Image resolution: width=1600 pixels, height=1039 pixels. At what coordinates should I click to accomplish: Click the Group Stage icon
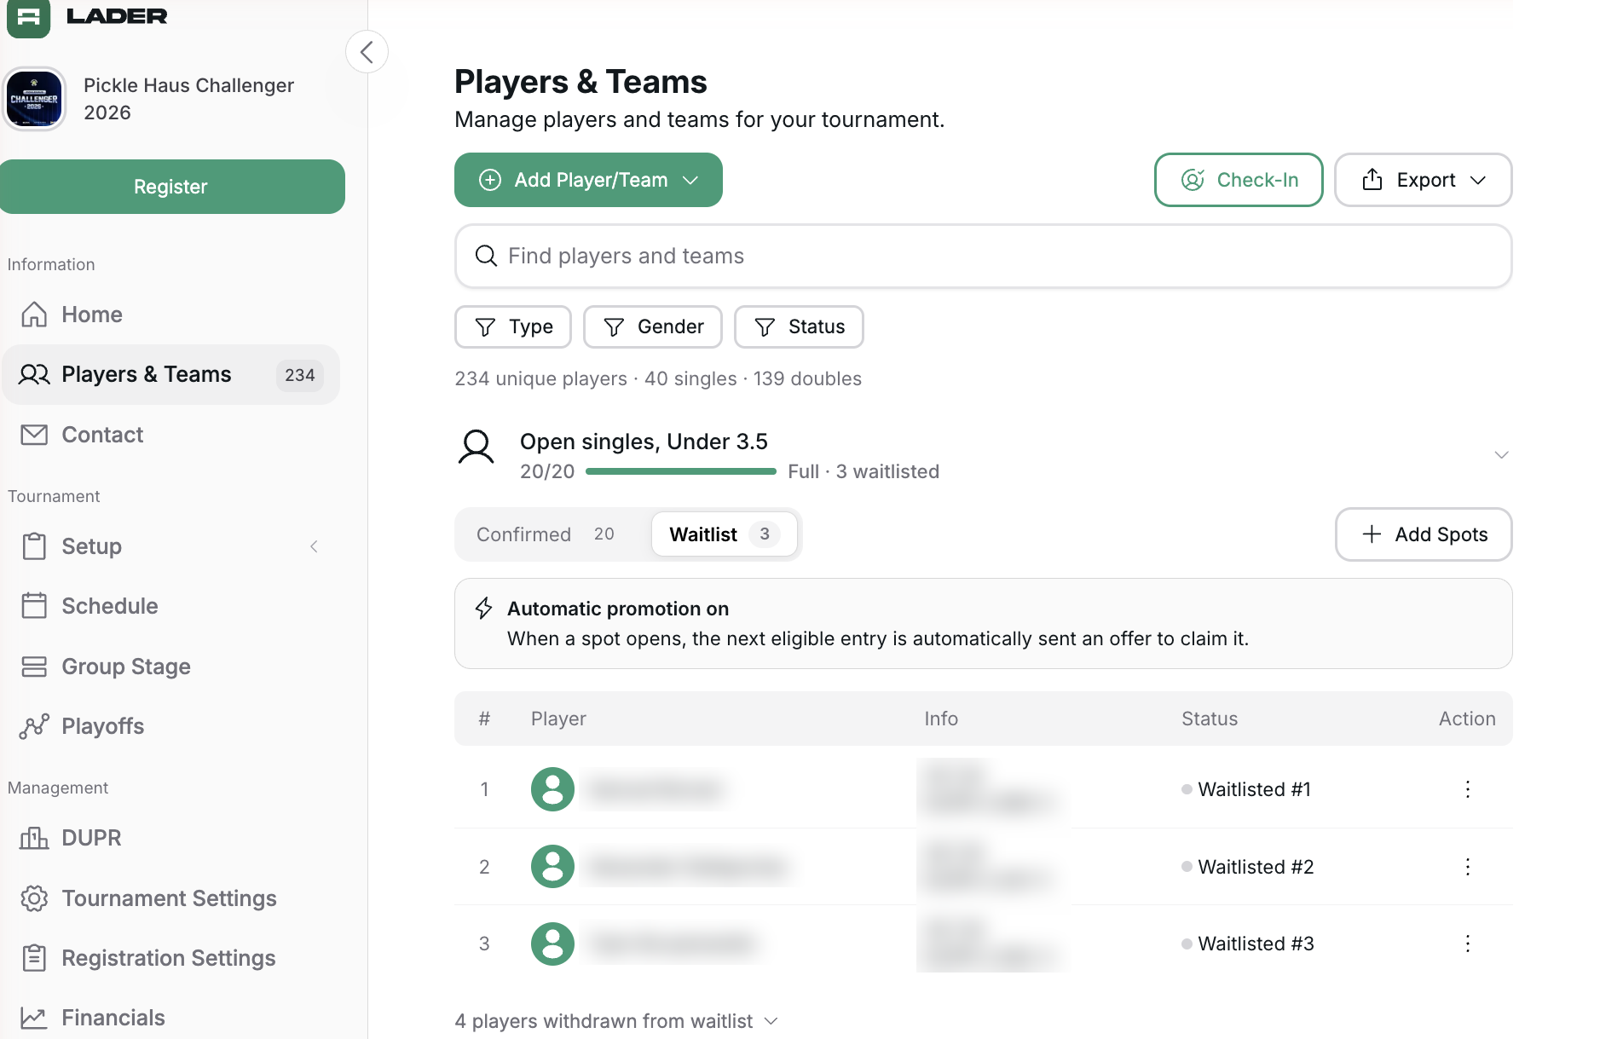pos(34,667)
